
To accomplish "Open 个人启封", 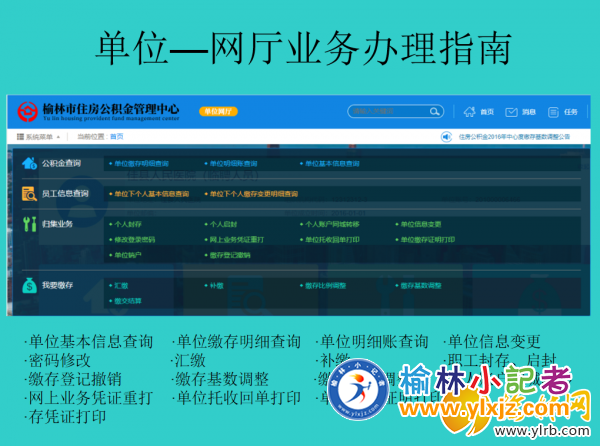I will point(223,224).
